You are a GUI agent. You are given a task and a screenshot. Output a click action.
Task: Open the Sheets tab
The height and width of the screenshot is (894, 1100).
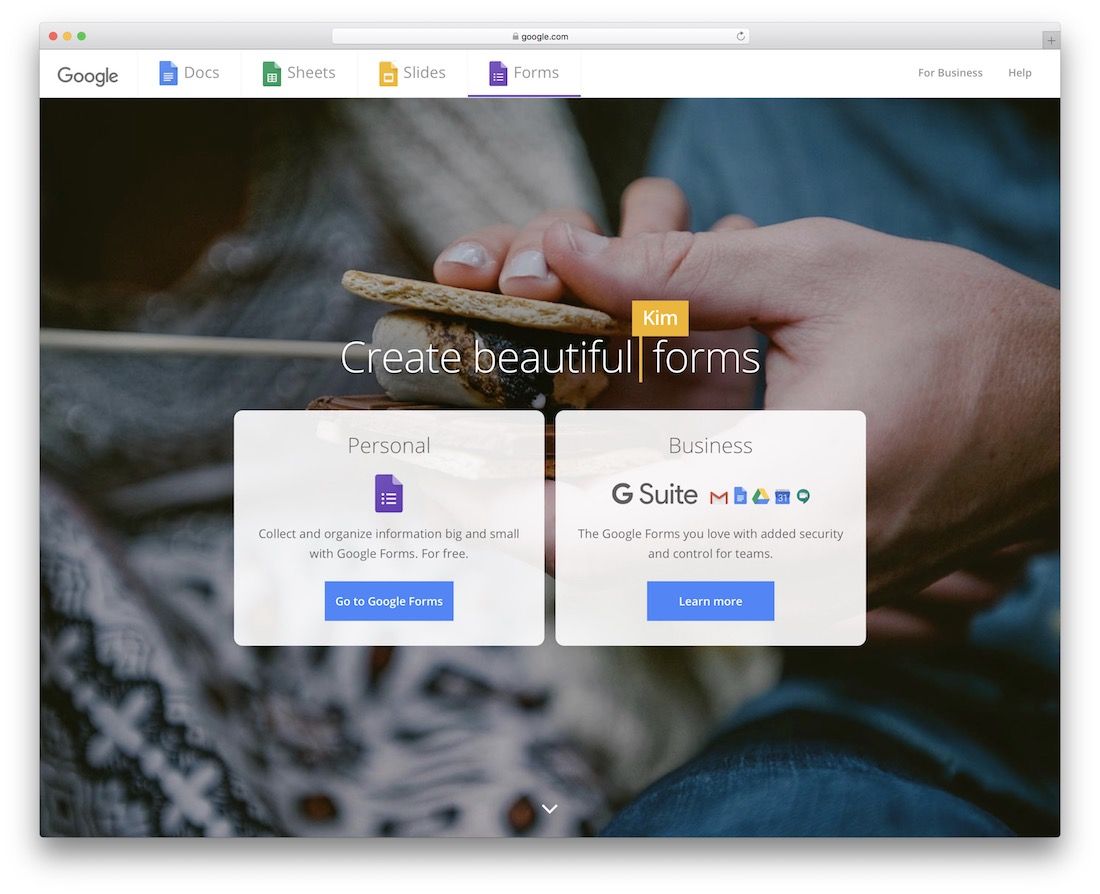click(300, 73)
